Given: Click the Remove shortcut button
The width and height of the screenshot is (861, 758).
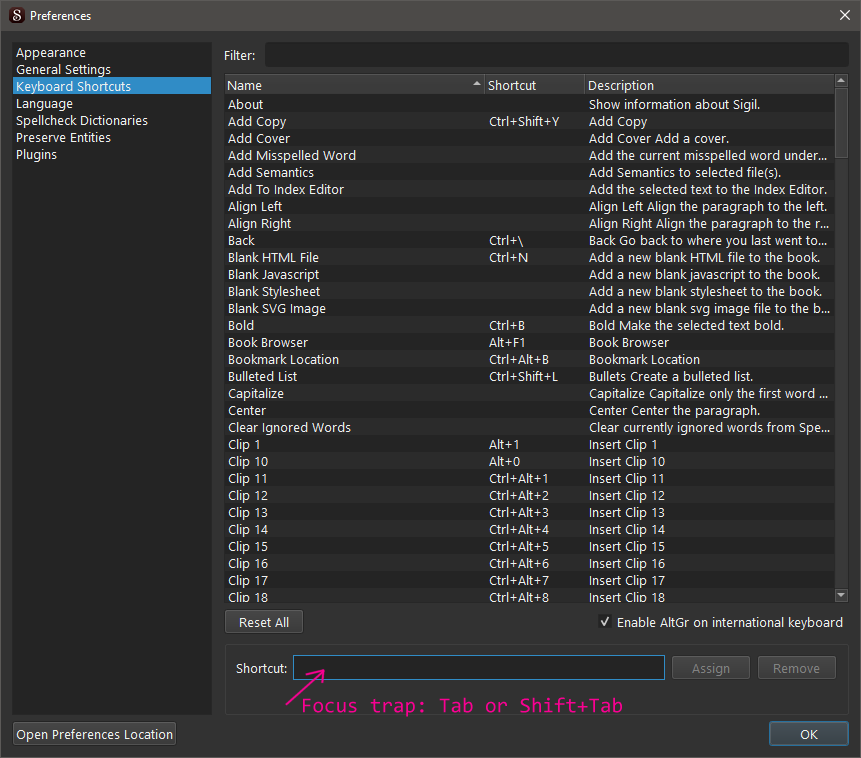Looking at the screenshot, I should tap(796, 668).
